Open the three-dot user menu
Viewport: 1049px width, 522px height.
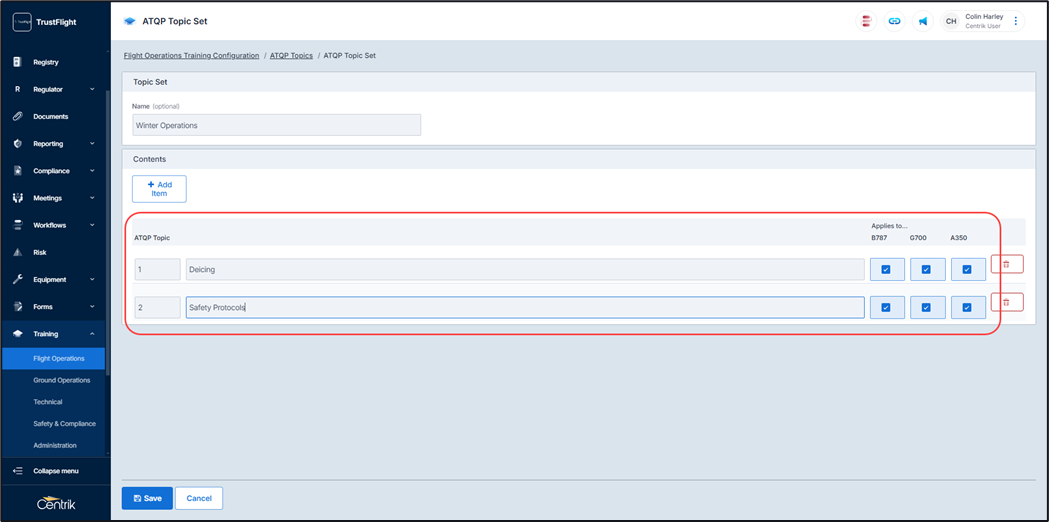point(1015,21)
